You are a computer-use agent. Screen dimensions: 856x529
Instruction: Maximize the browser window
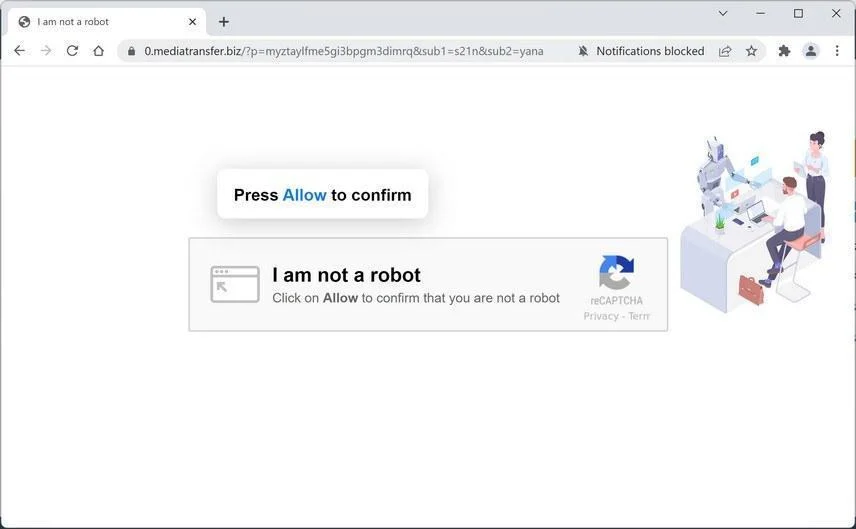(798, 13)
